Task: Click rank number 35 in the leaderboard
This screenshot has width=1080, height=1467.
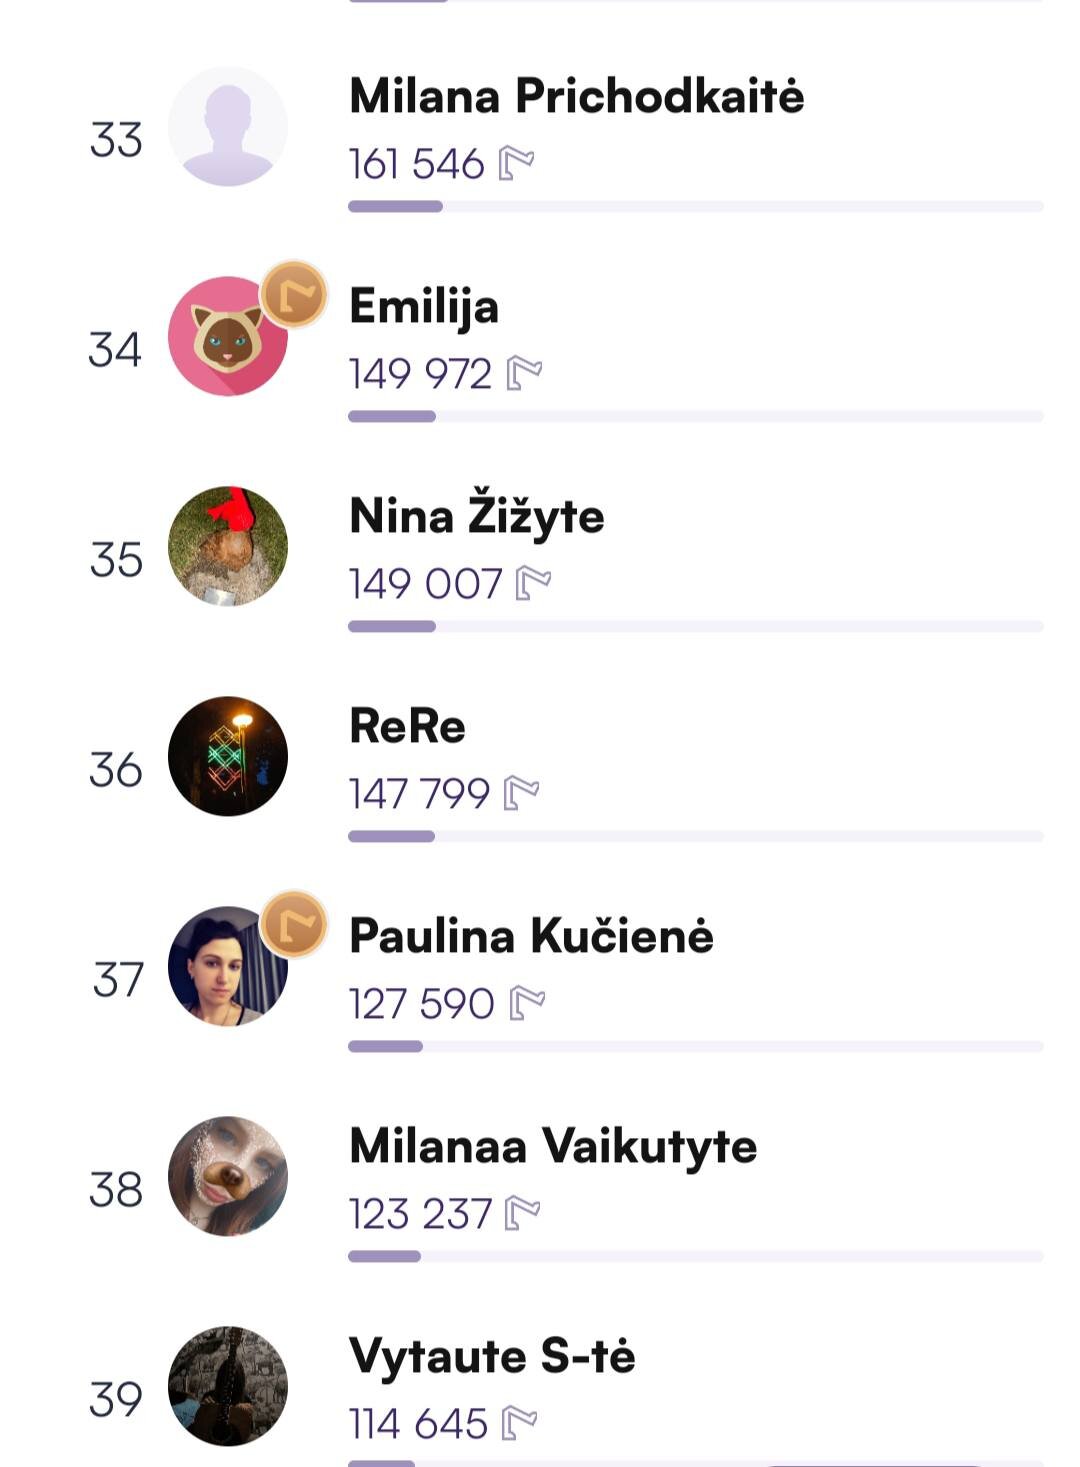Action: point(116,560)
